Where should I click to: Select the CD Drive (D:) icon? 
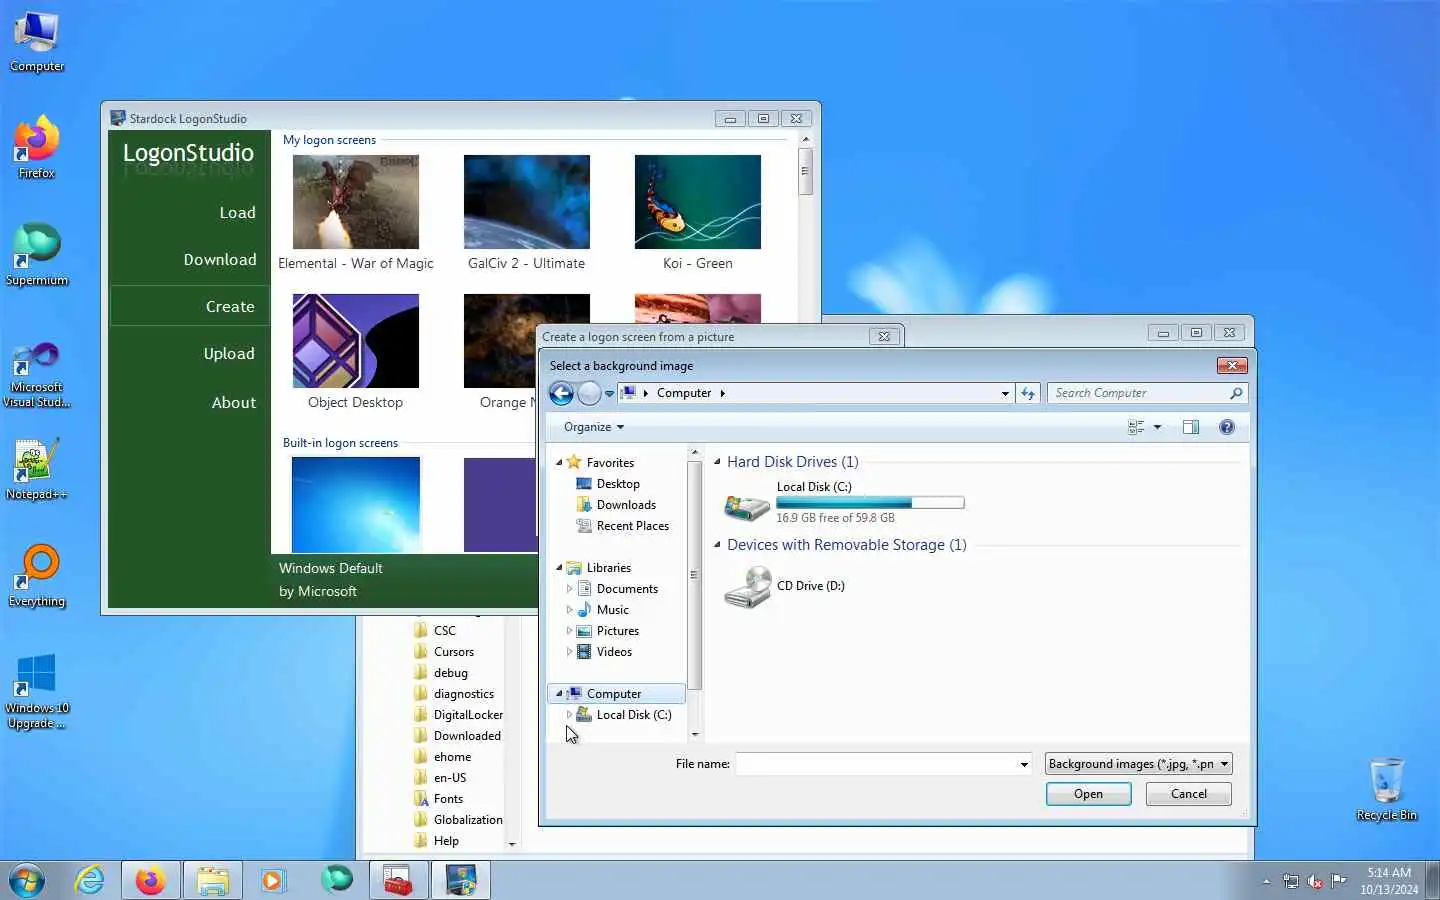pos(747,587)
